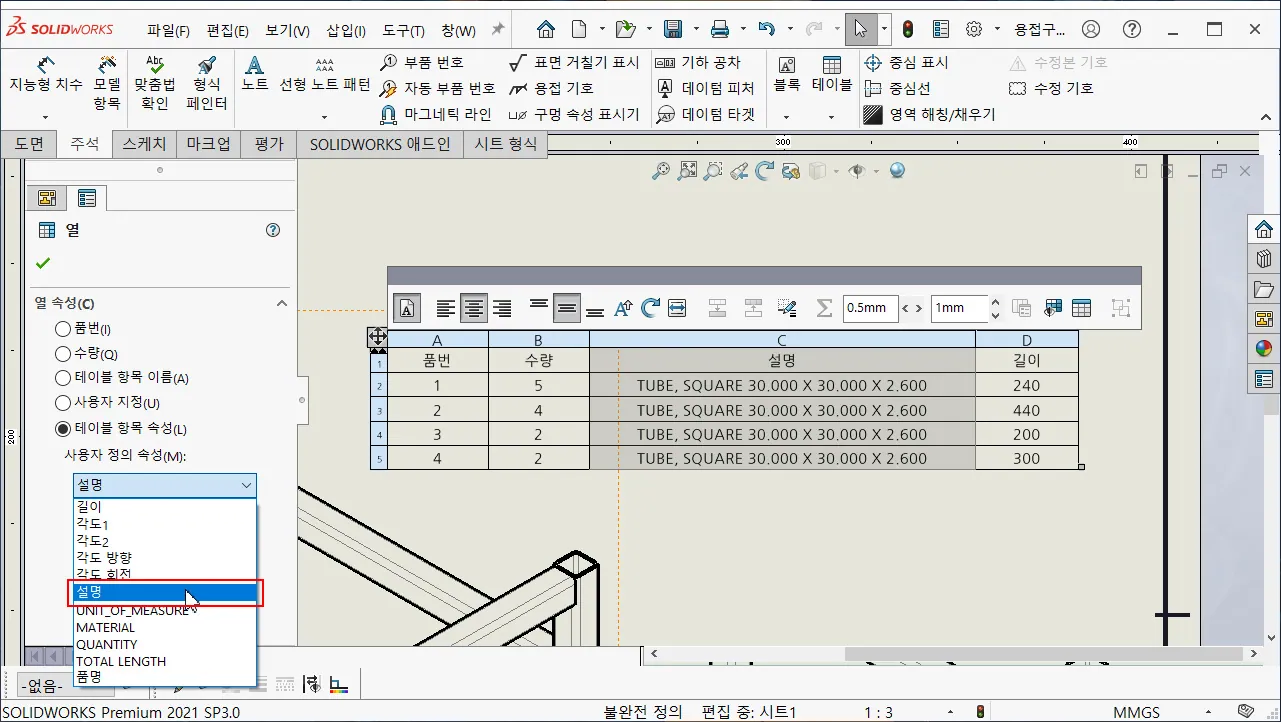Select the 테이블 항목 속성(L) radio button
The height and width of the screenshot is (722, 1281).
click(x=63, y=429)
